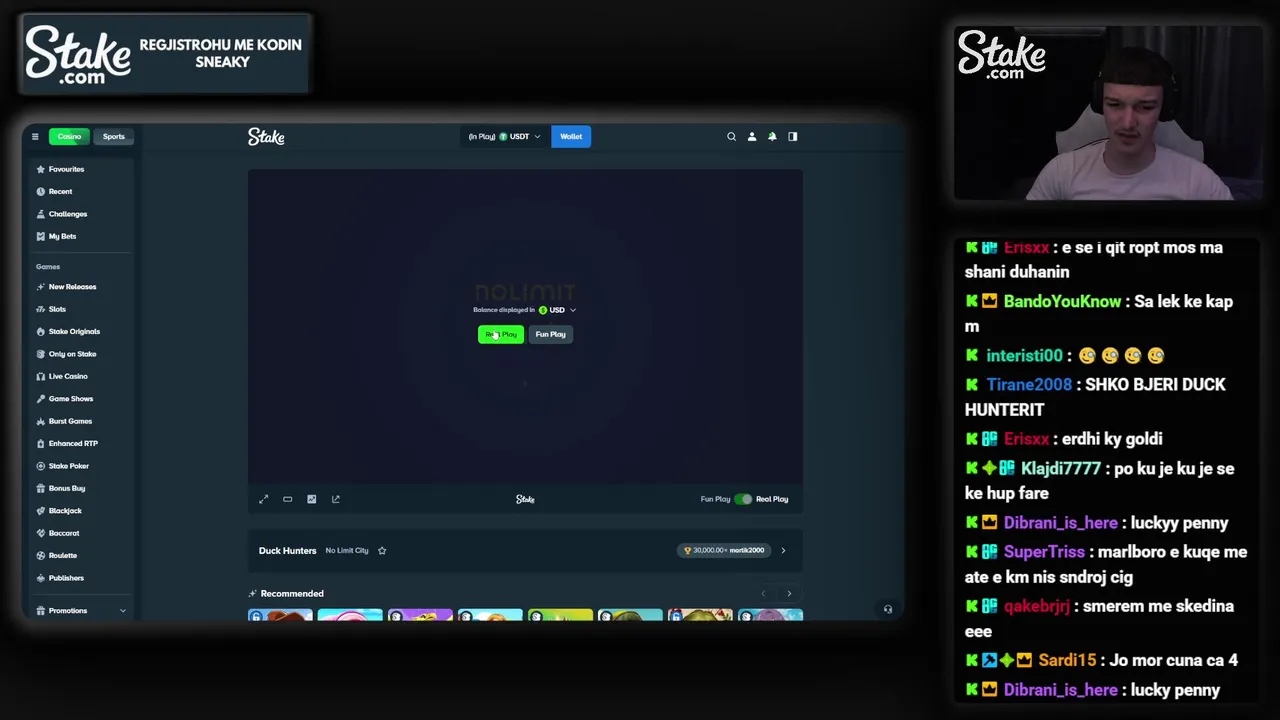Open Live Casino category
The image size is (1280, 720).
tap(68, 376)
